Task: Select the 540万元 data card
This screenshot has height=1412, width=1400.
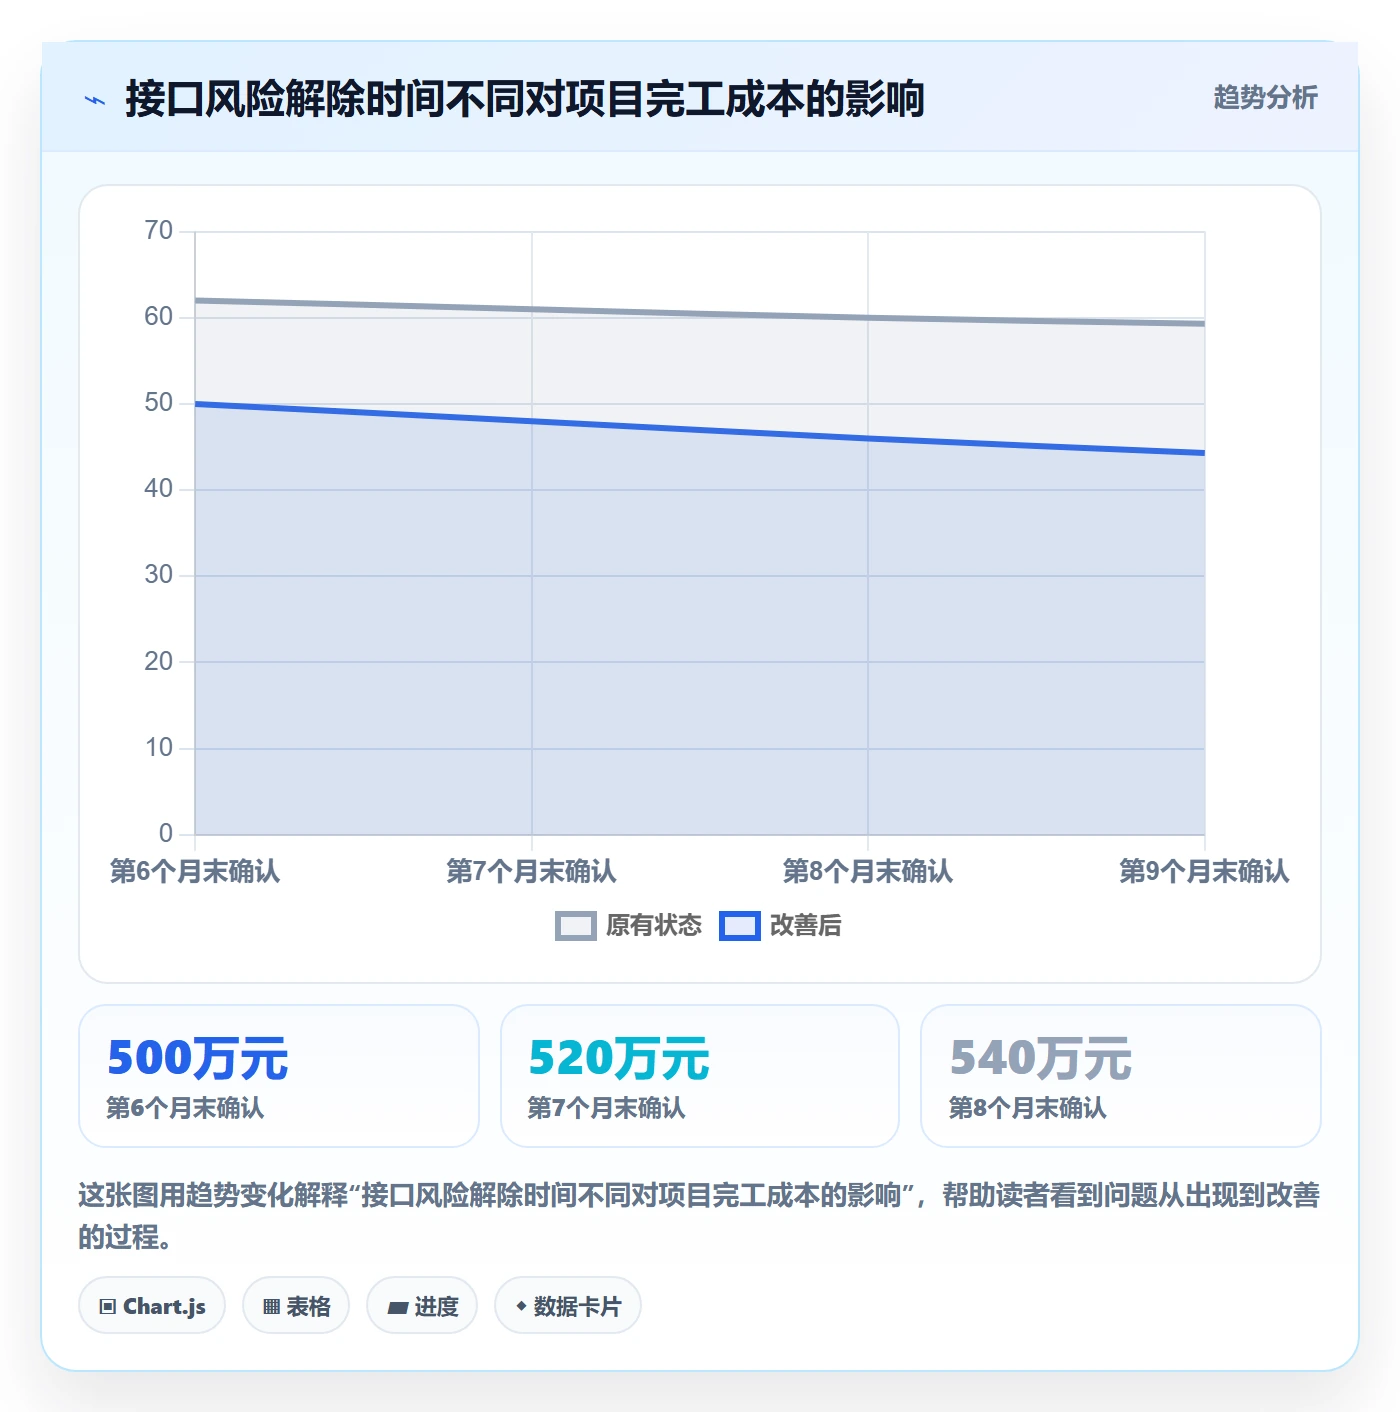Action: point(1121,1076)
